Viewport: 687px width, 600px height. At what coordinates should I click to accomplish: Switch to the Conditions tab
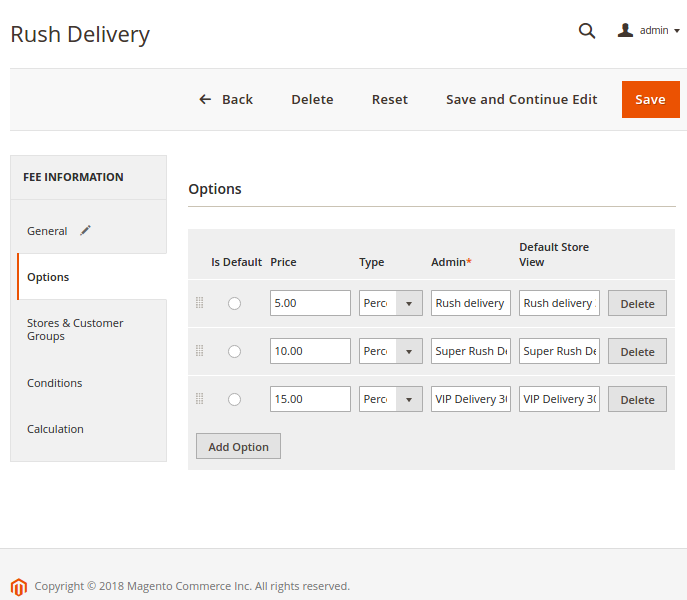point(55,383)
